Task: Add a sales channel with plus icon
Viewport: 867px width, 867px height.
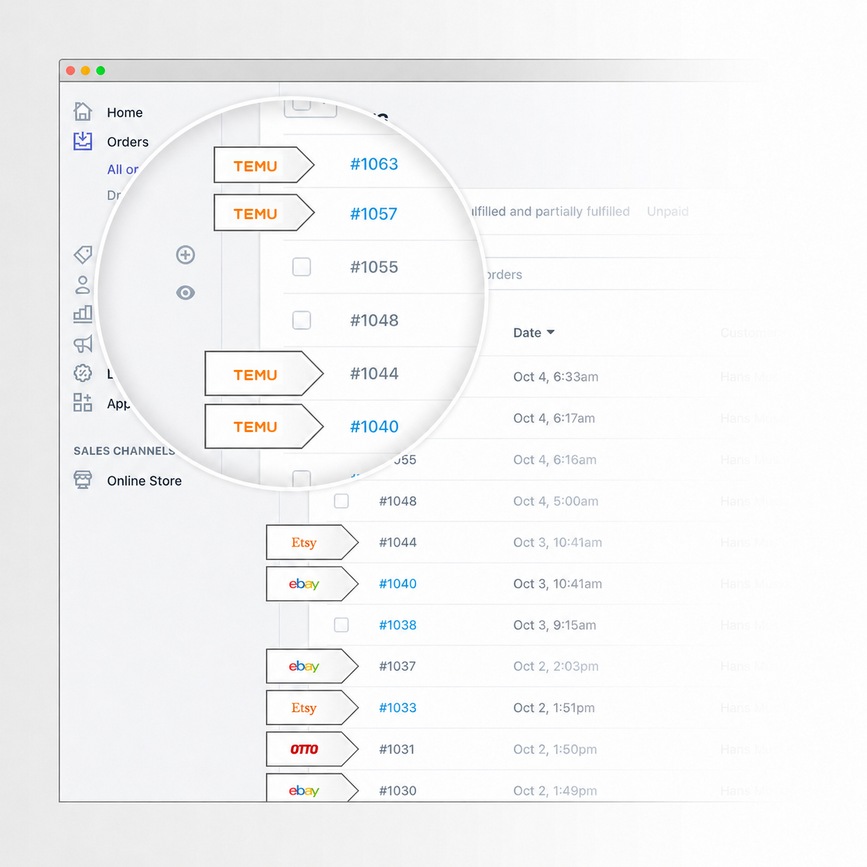Action: [x=185, y=255]
